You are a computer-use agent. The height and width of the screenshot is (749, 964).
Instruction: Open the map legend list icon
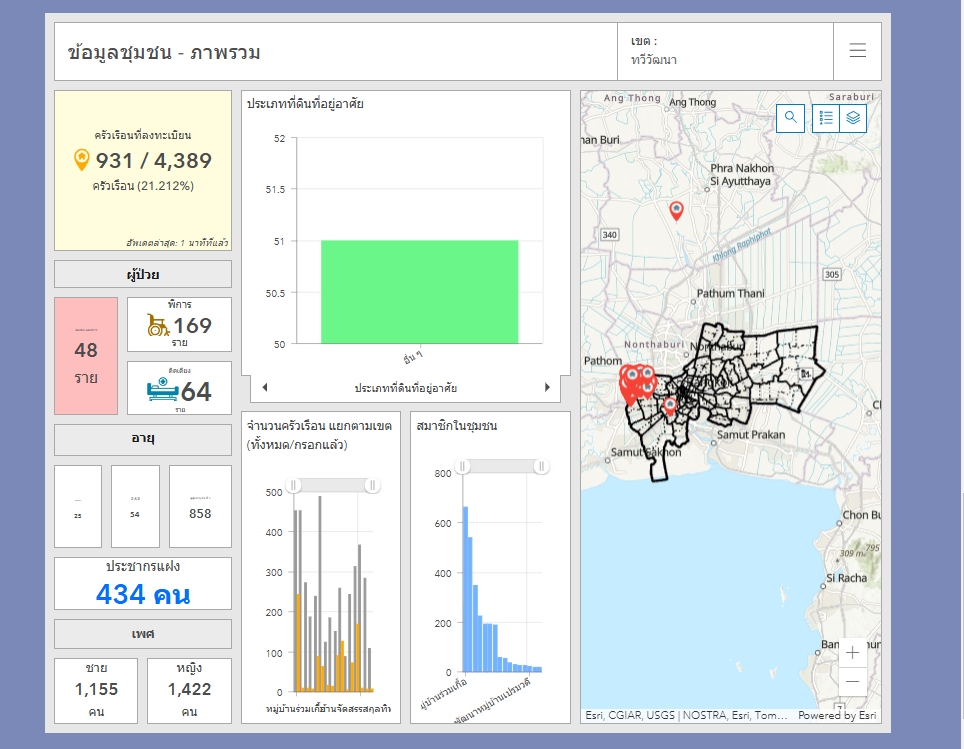click(x=826, y=118)
